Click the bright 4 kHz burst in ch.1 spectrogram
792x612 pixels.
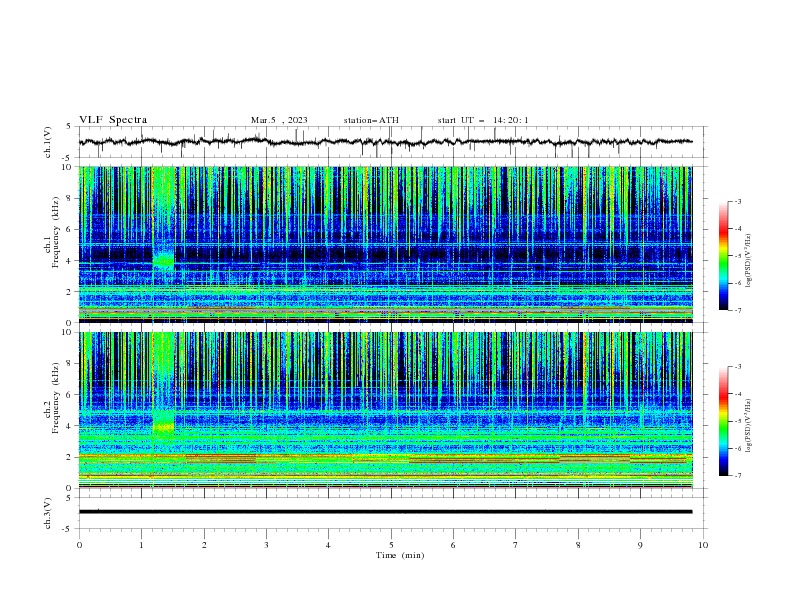pos(164,261)
